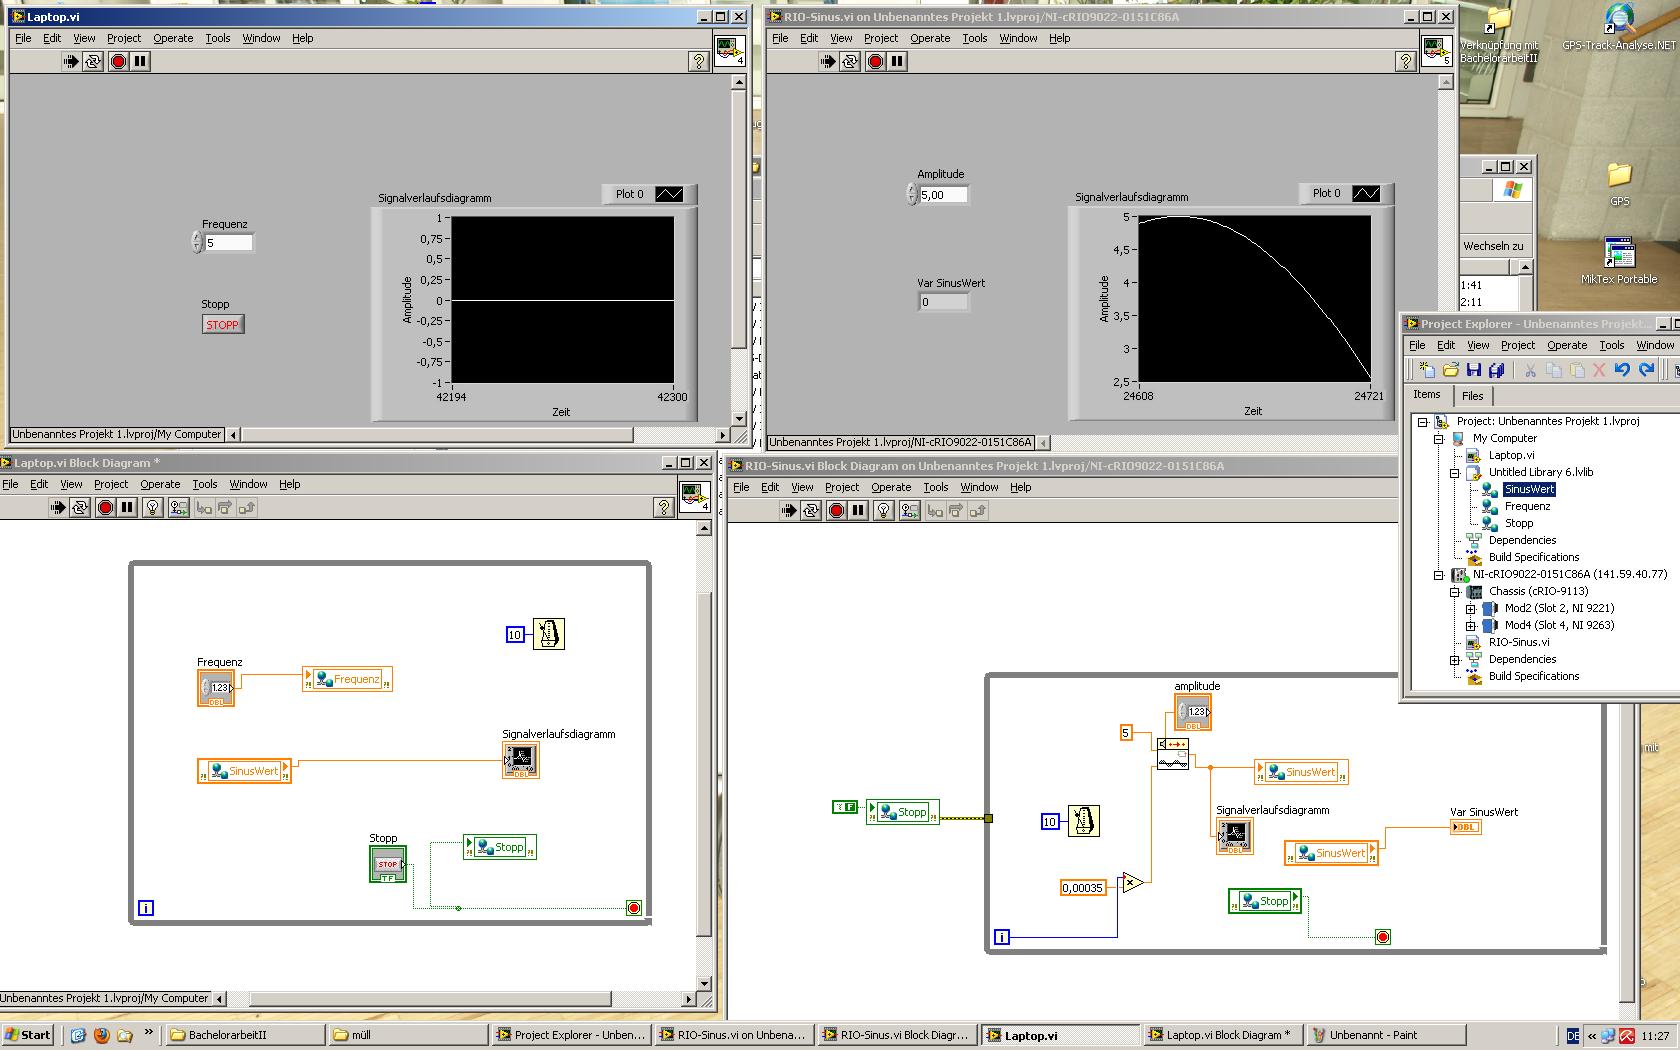Open View menu in Laptop.vi Block Diagram
Viewport: 1680px width, 1050px height.
point(71,484)
